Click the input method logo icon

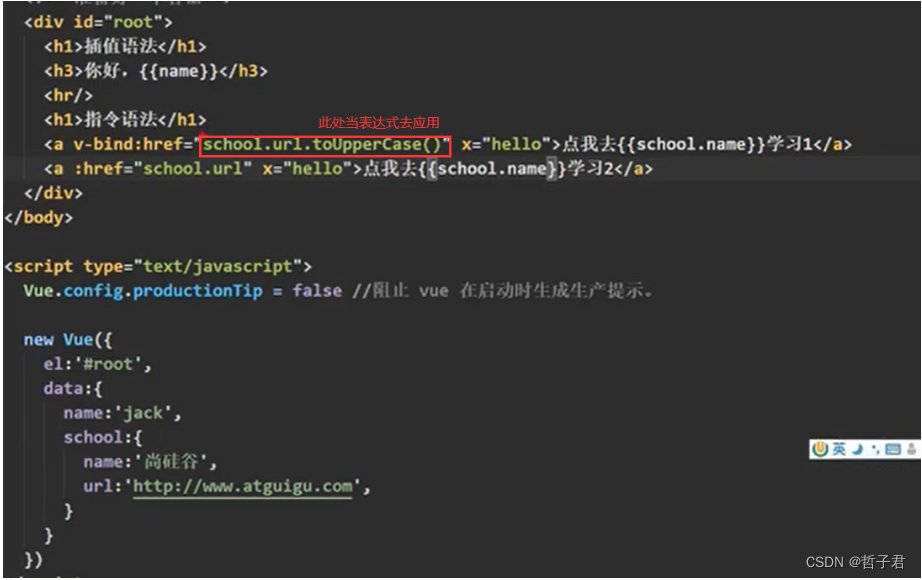point(820,449)
